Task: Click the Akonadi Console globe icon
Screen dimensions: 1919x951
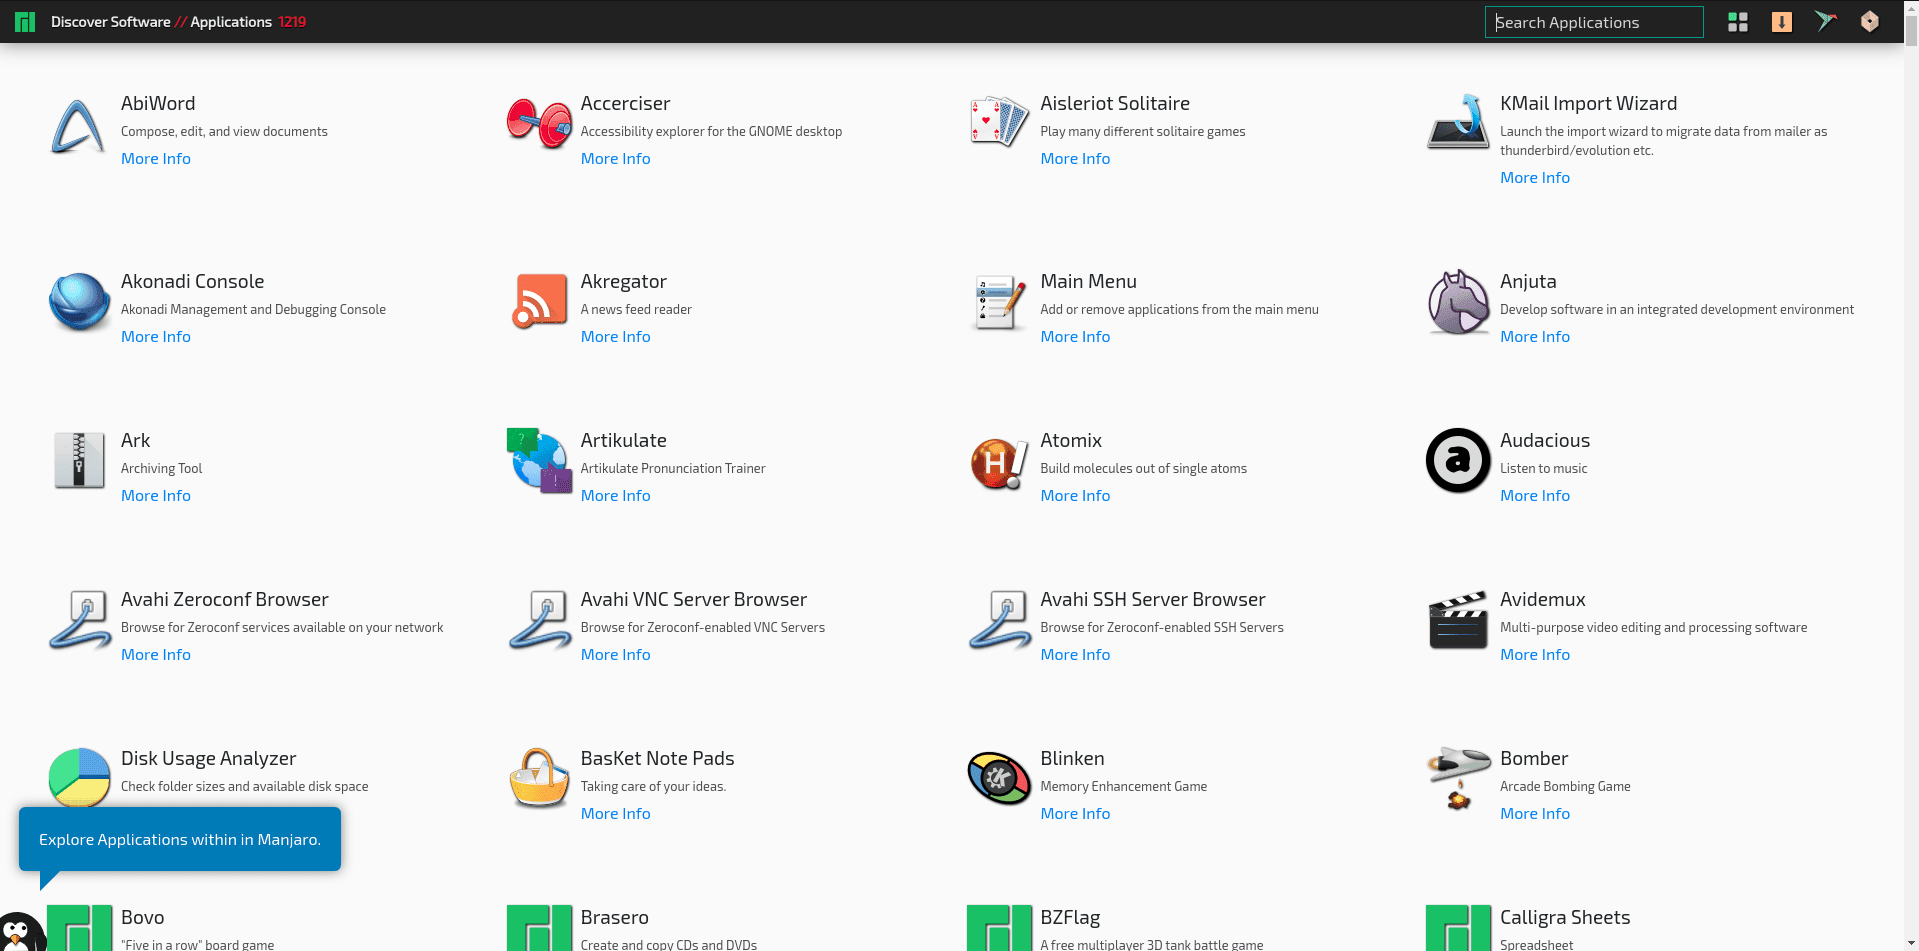Action: click(79, 302)
